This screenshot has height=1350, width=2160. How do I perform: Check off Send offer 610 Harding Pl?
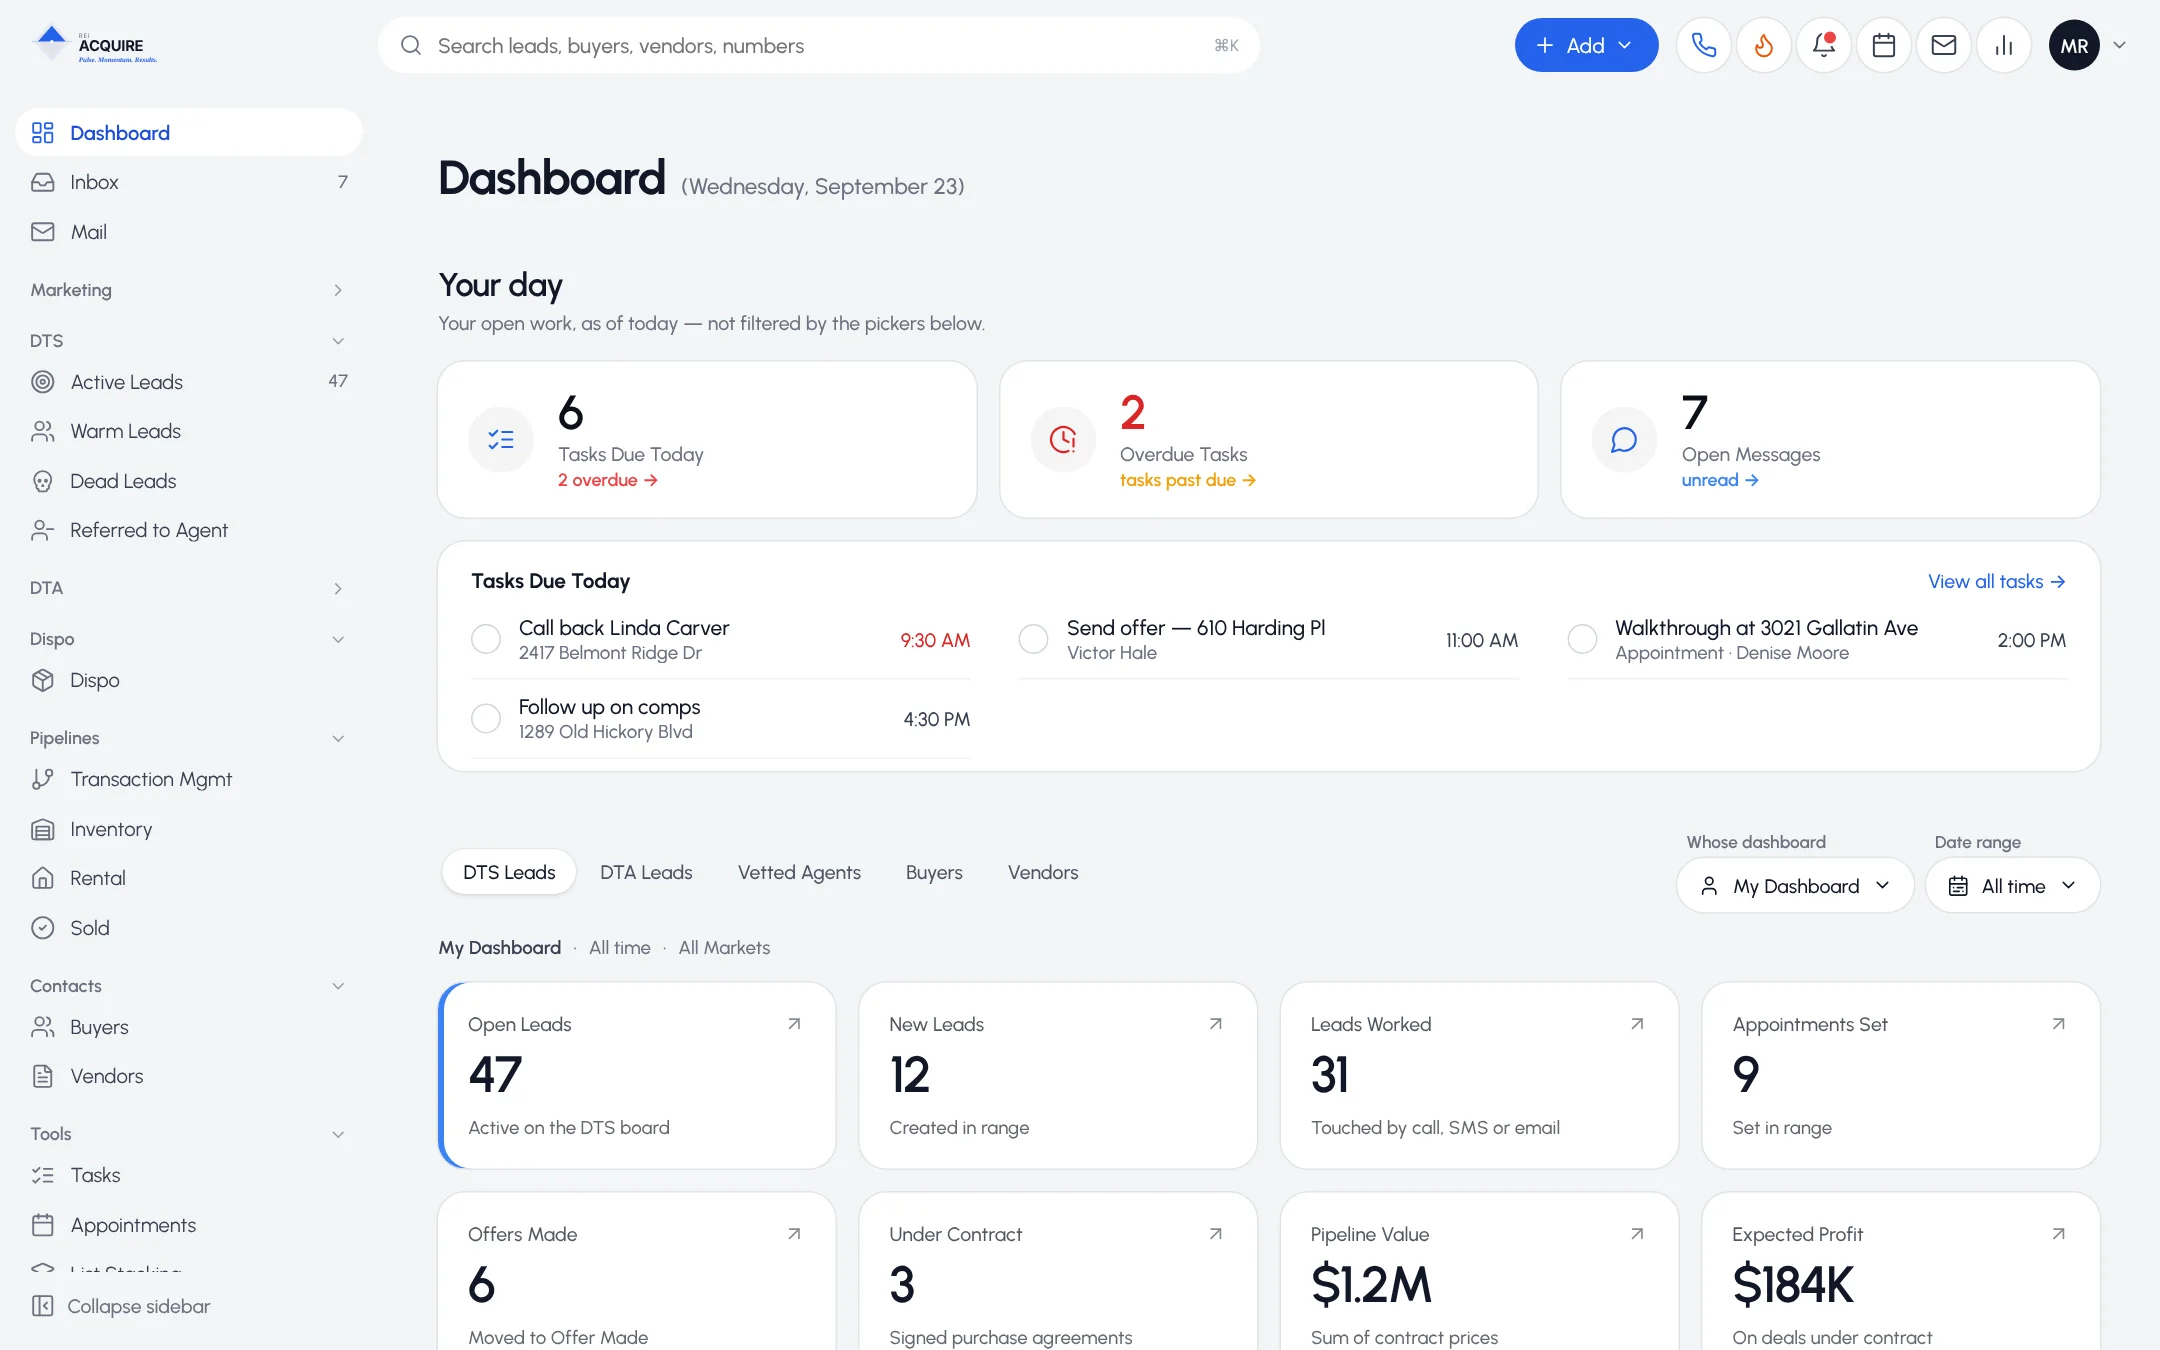(x=1033, y=639)
